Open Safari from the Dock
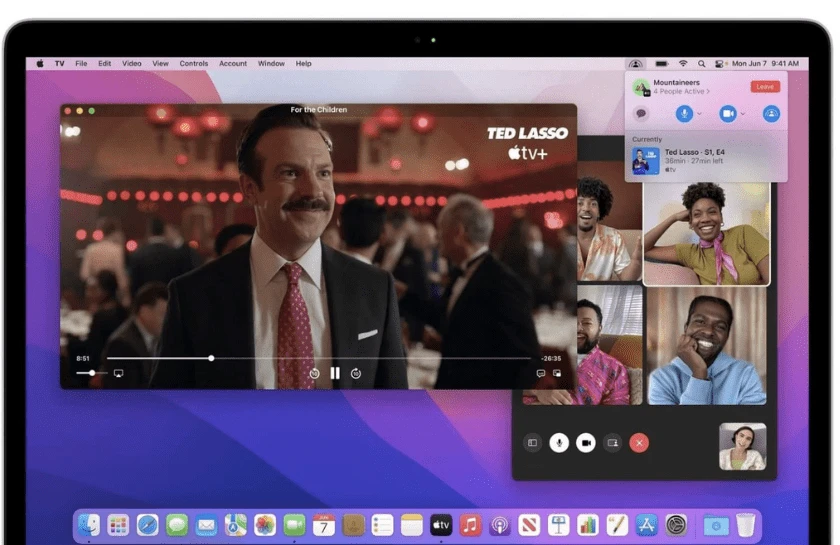Viewport: 840px width, 545px height. point(147,525)
